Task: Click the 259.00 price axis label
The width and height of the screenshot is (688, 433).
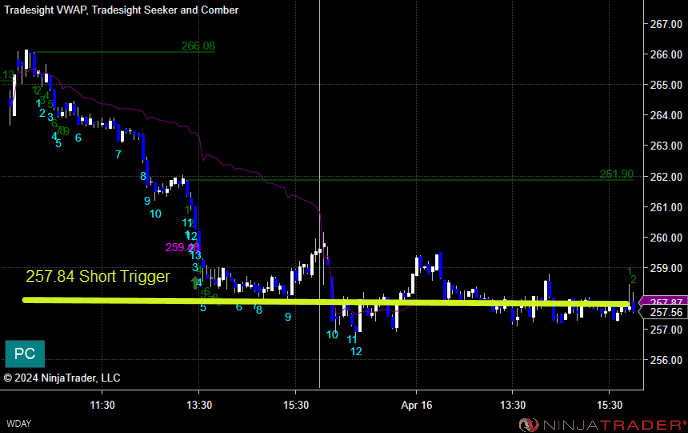Action: tap(666, 268)
